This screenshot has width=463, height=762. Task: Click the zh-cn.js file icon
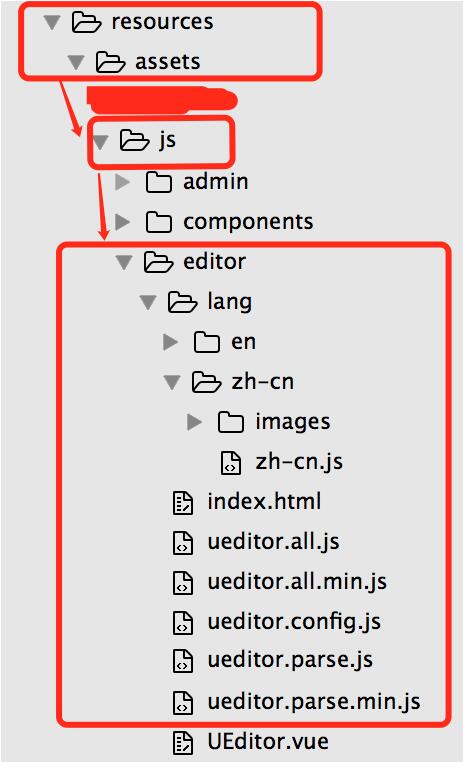(231, 463)
